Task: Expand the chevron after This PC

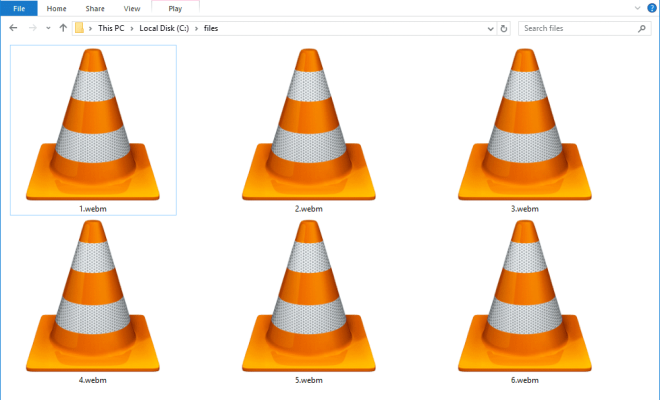Action: [132, 28]
